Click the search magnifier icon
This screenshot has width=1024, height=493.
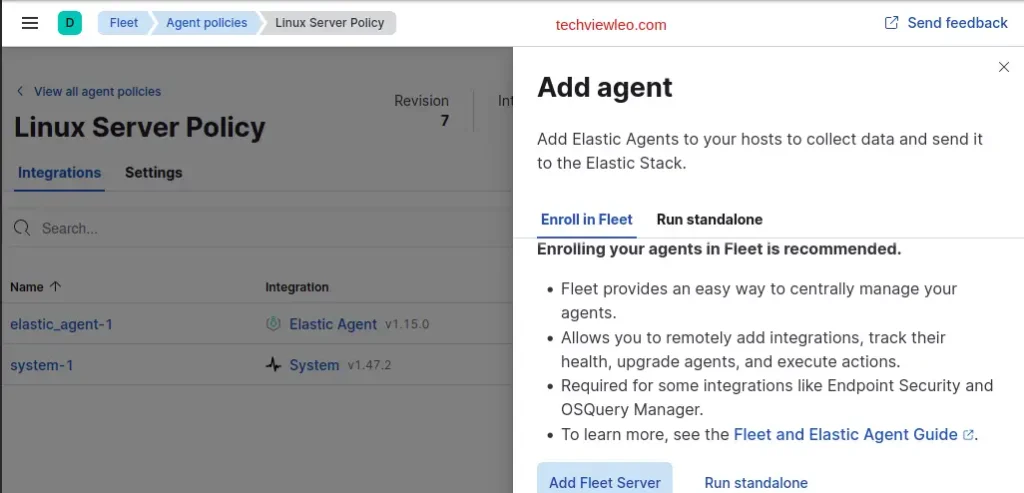coord(22,229)
